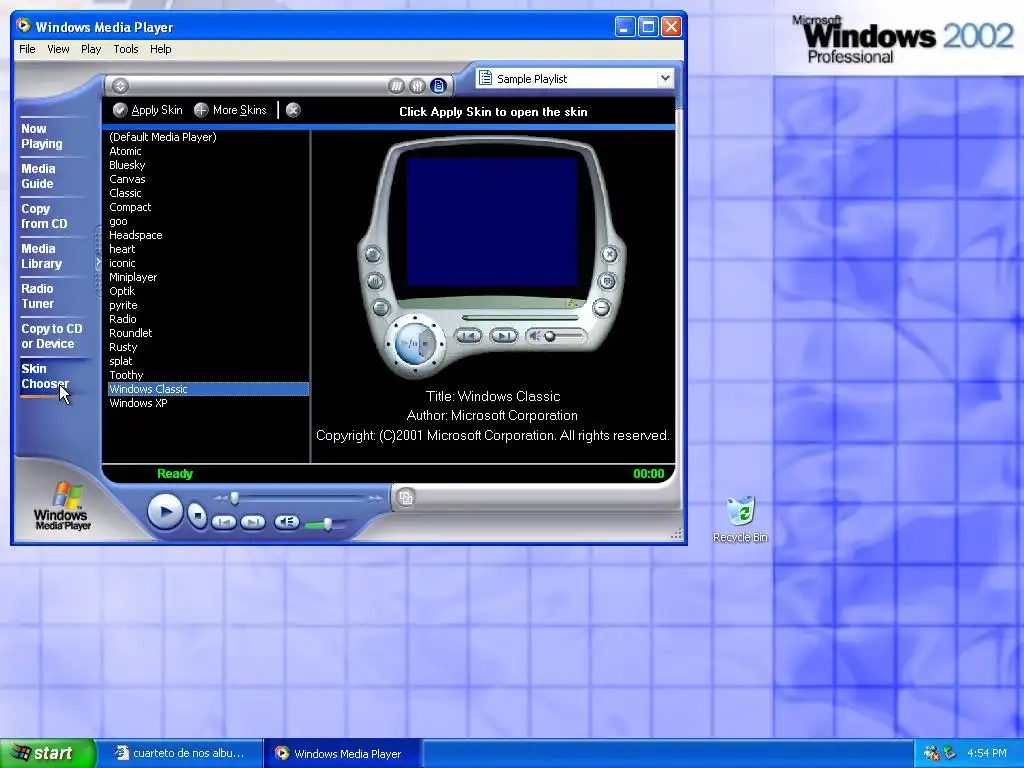The image size is (1024, 768).
Task: Click the Play button in transport controls
Action: (165, 512)
